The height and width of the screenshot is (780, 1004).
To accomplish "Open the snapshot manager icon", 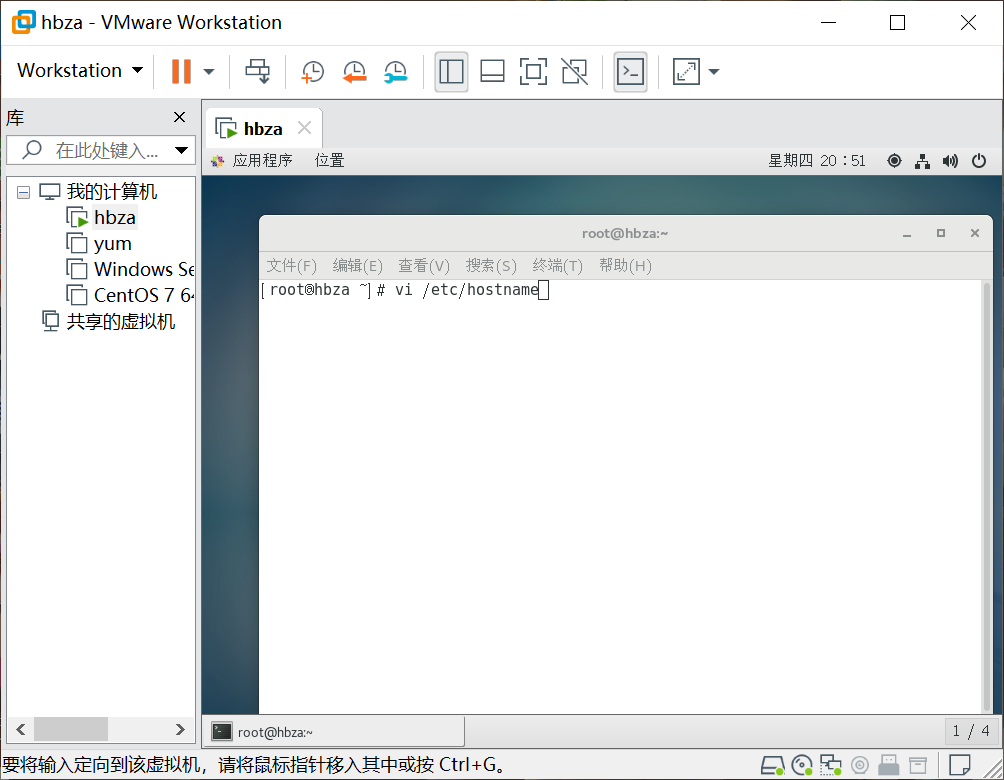I will 396,71.
